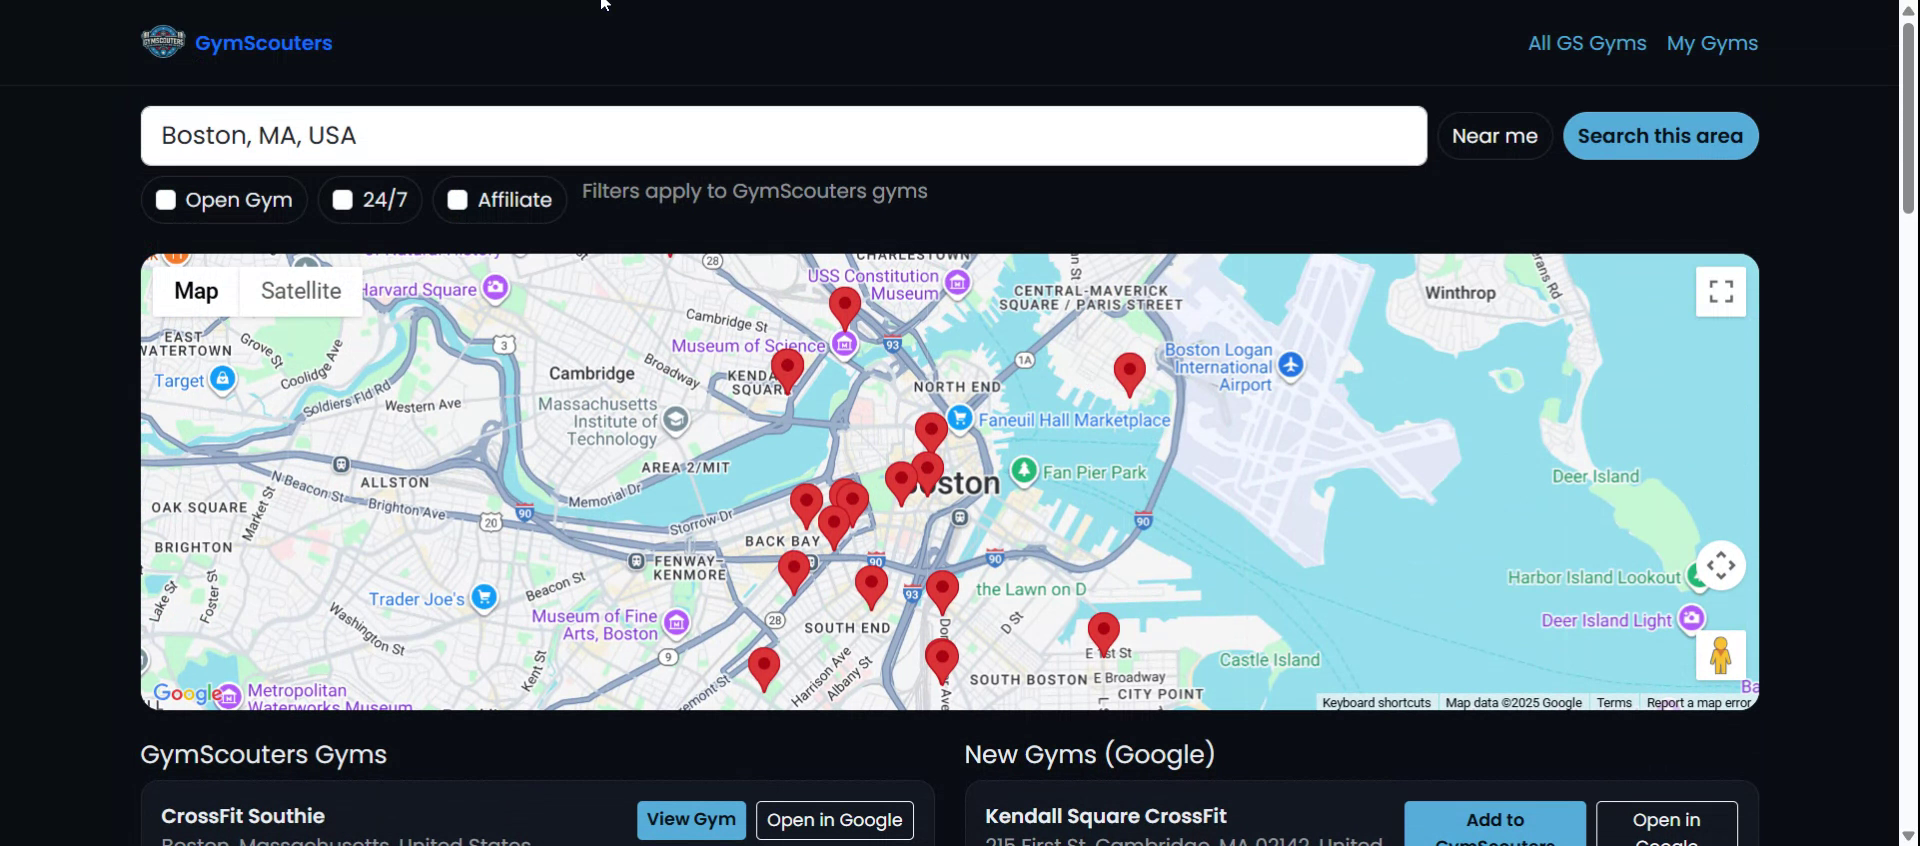Viewport: 1920px width, 846px height.
Task: Click Fan Pier Park icon
Action: tap(1023, 471)
